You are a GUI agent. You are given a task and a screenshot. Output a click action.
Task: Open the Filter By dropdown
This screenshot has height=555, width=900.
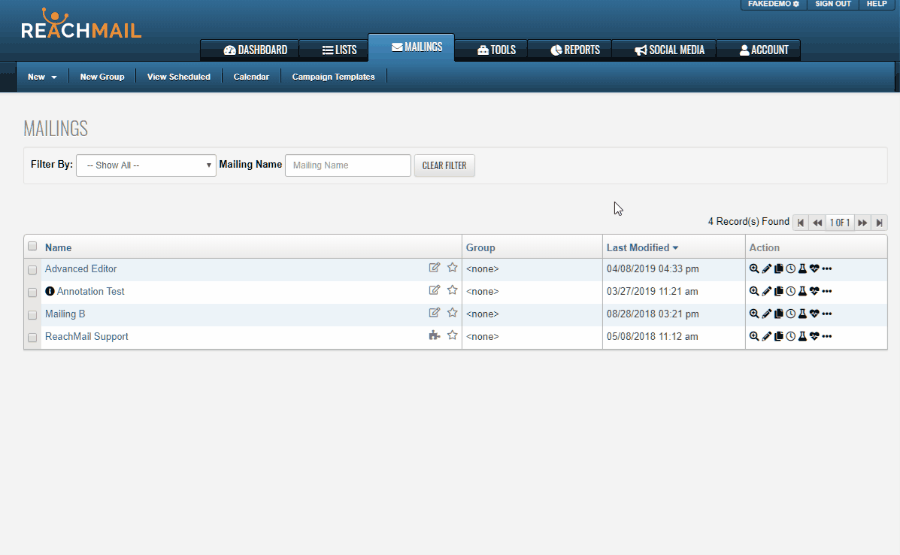point(146,165)
